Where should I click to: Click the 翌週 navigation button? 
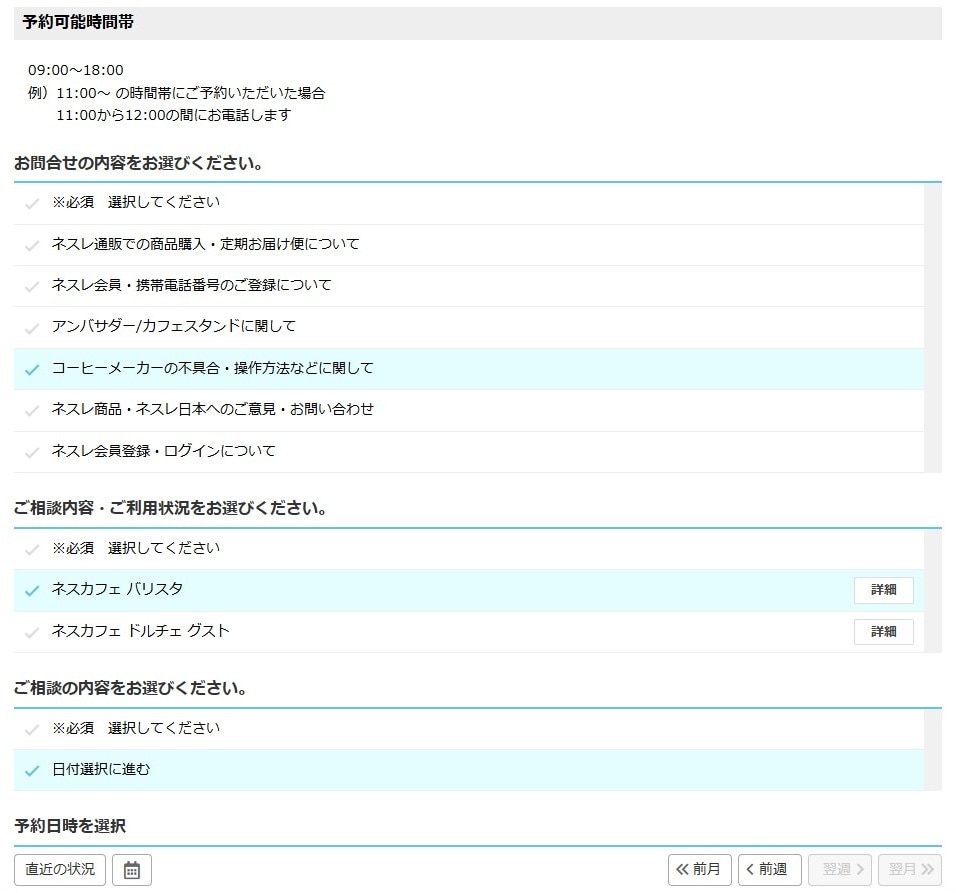tap(840, 869)
